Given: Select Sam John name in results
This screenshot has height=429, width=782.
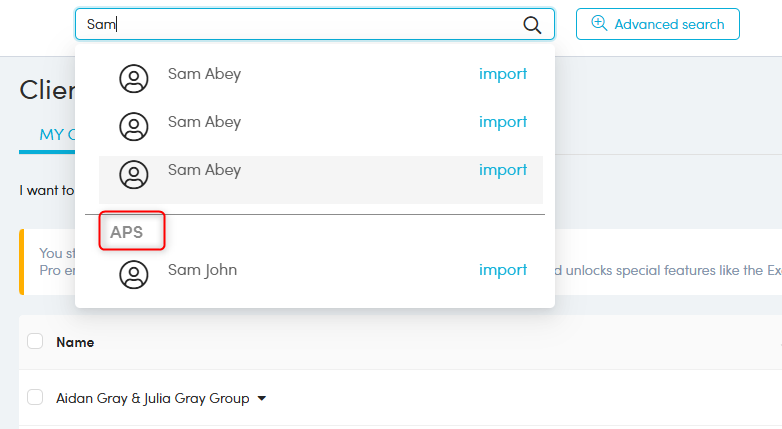Looking at the screenshot, I should tap(202, 270).
